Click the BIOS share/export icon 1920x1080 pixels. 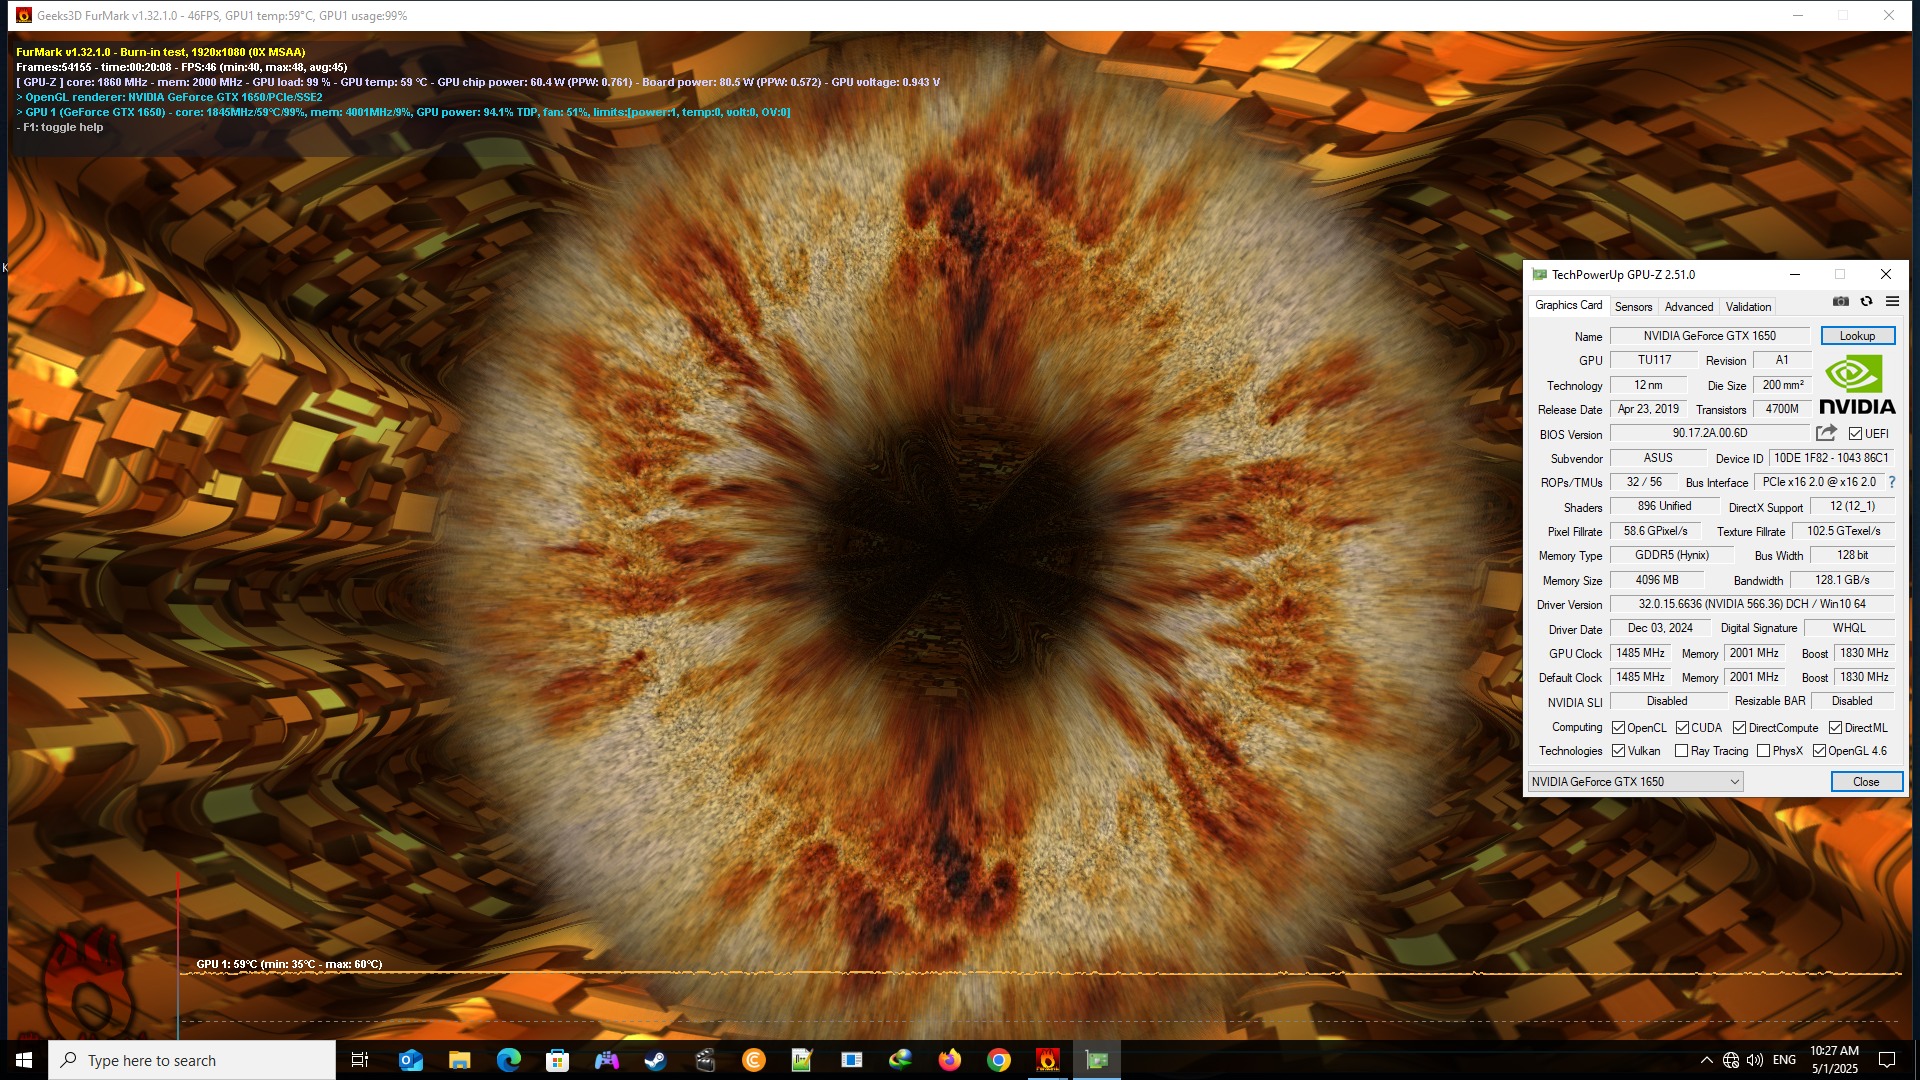click(x=1826, y=433)
